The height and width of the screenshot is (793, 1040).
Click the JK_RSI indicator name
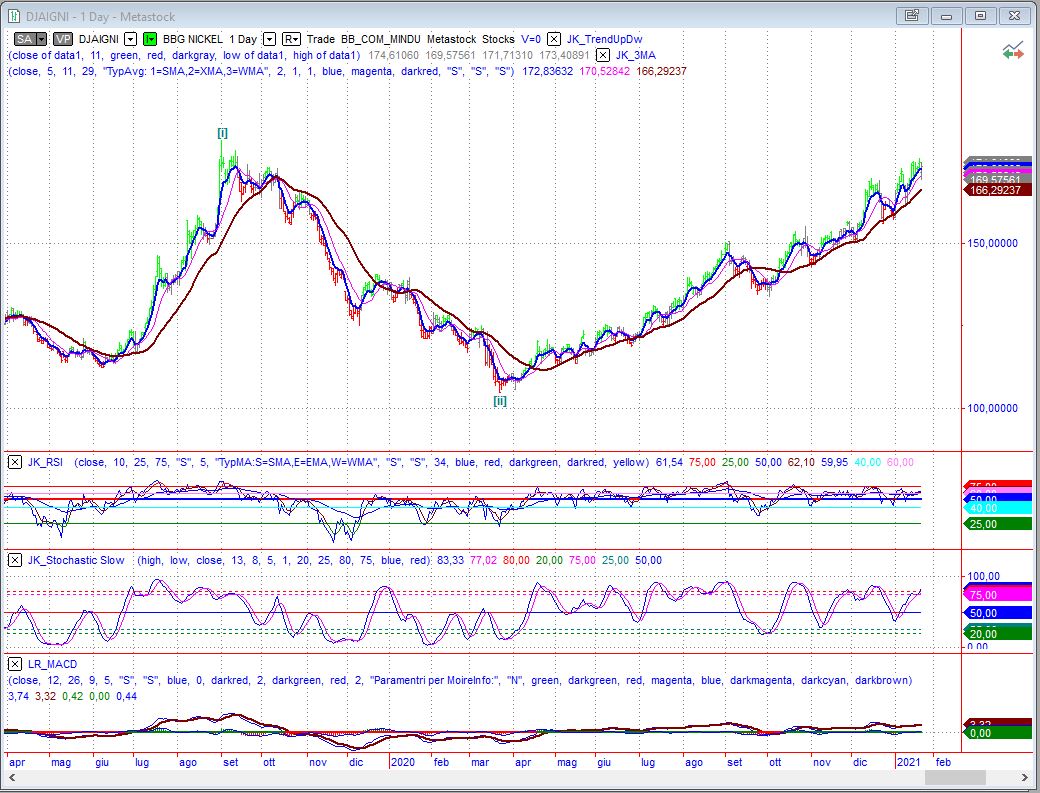45,462
